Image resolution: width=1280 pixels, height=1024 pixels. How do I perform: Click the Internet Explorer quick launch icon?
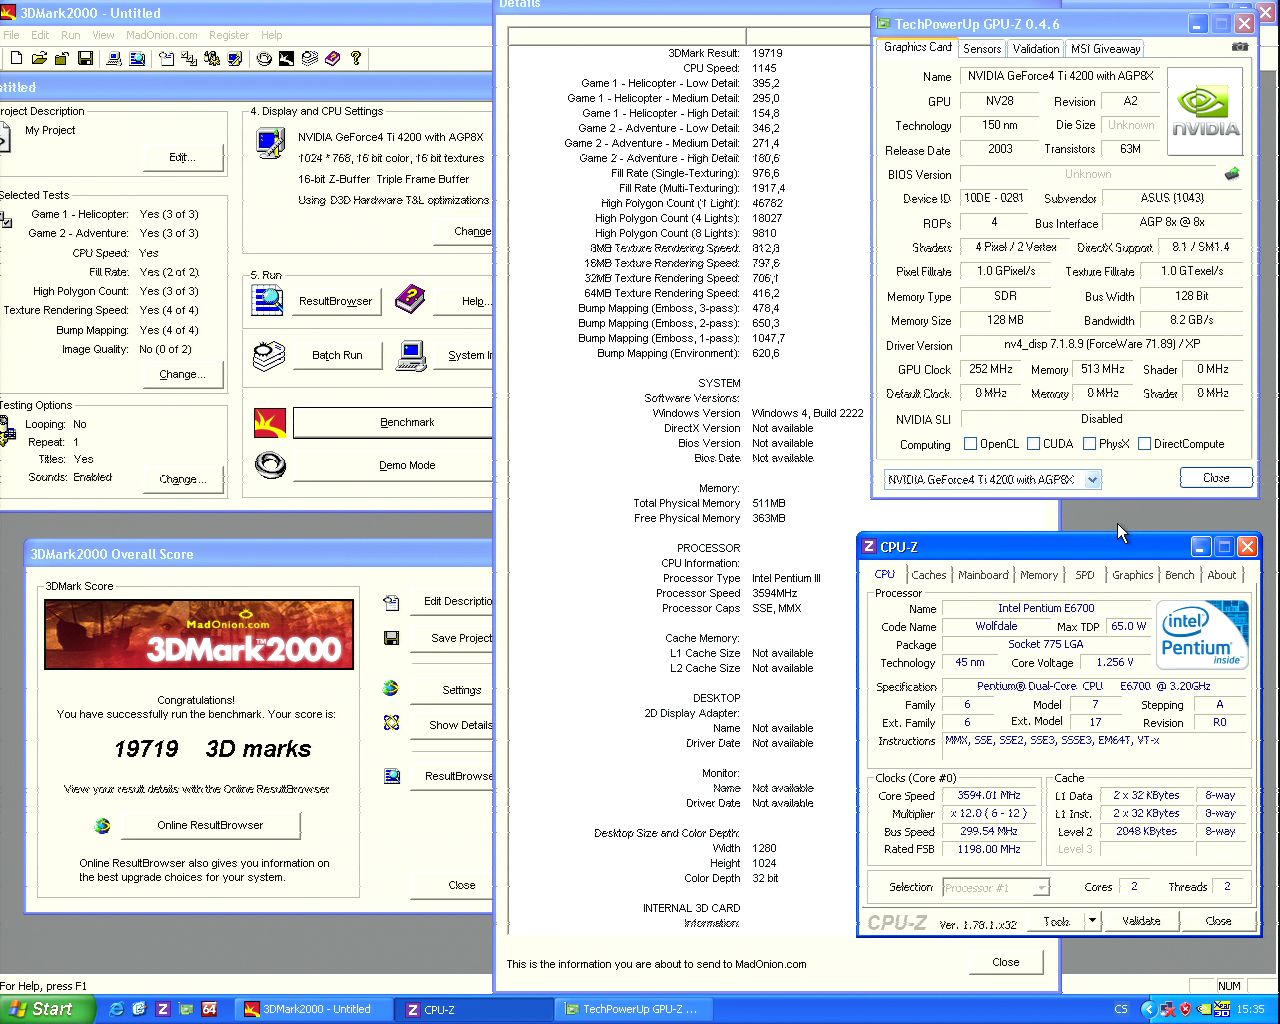click(116, 1009)
